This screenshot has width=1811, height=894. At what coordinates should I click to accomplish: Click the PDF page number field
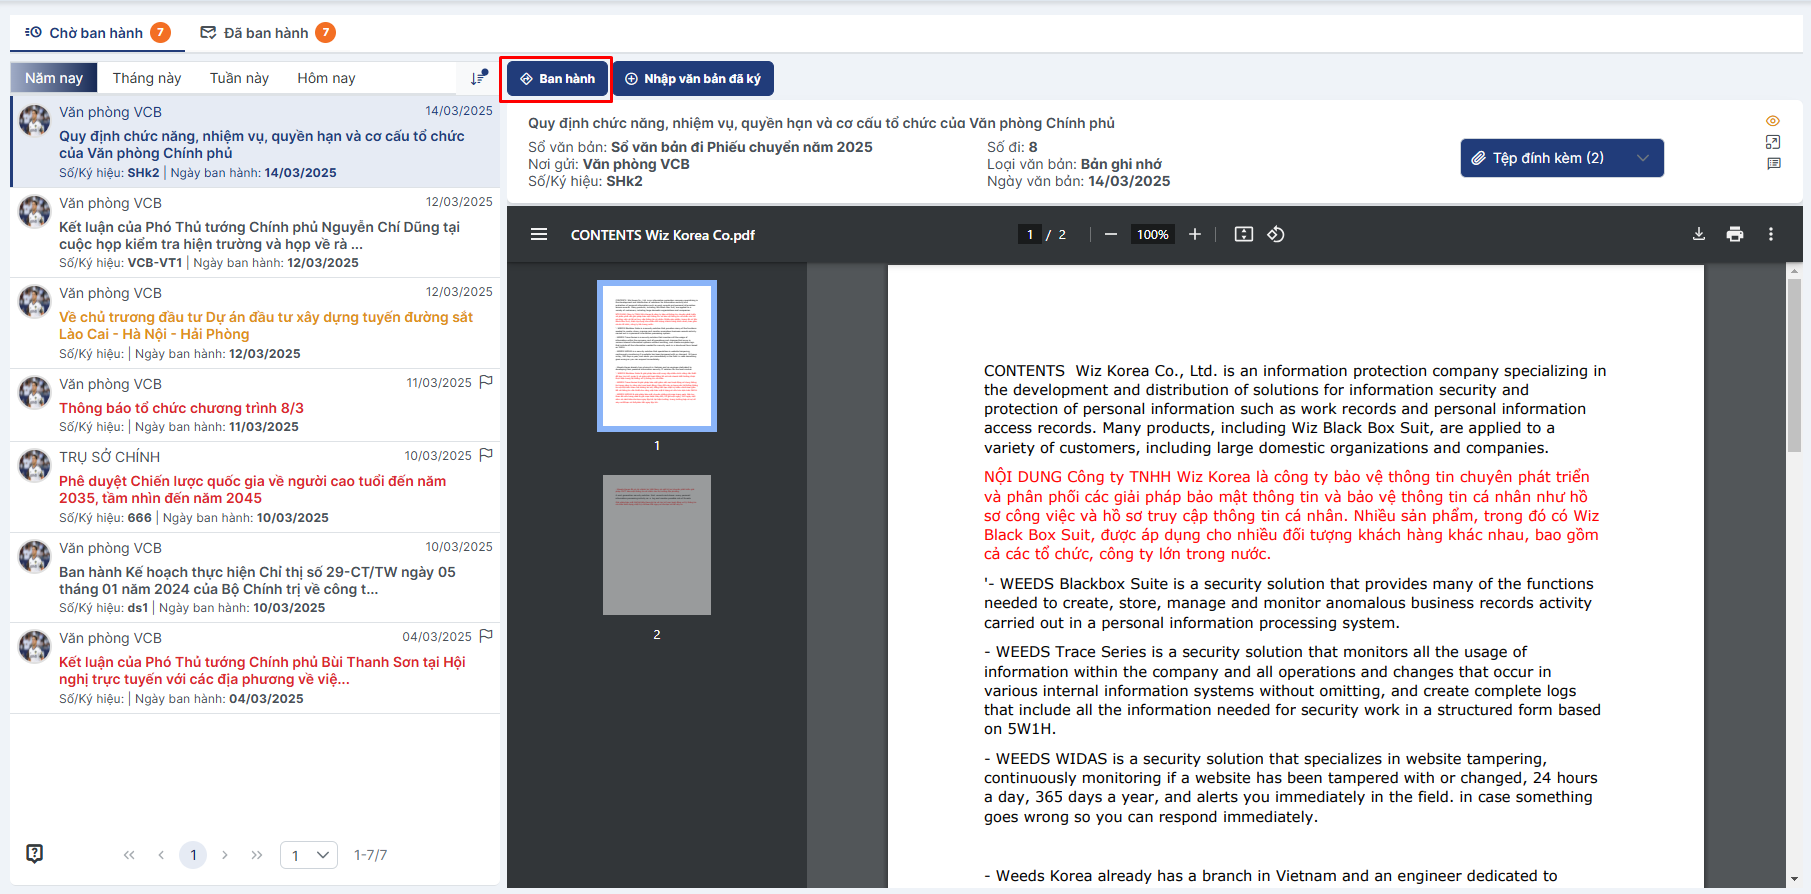(1030, 234)
